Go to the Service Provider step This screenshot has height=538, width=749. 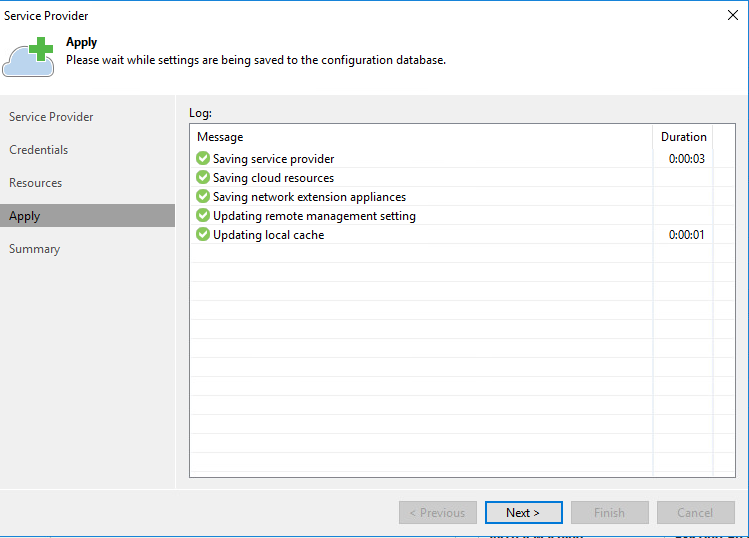pos(51,117)
